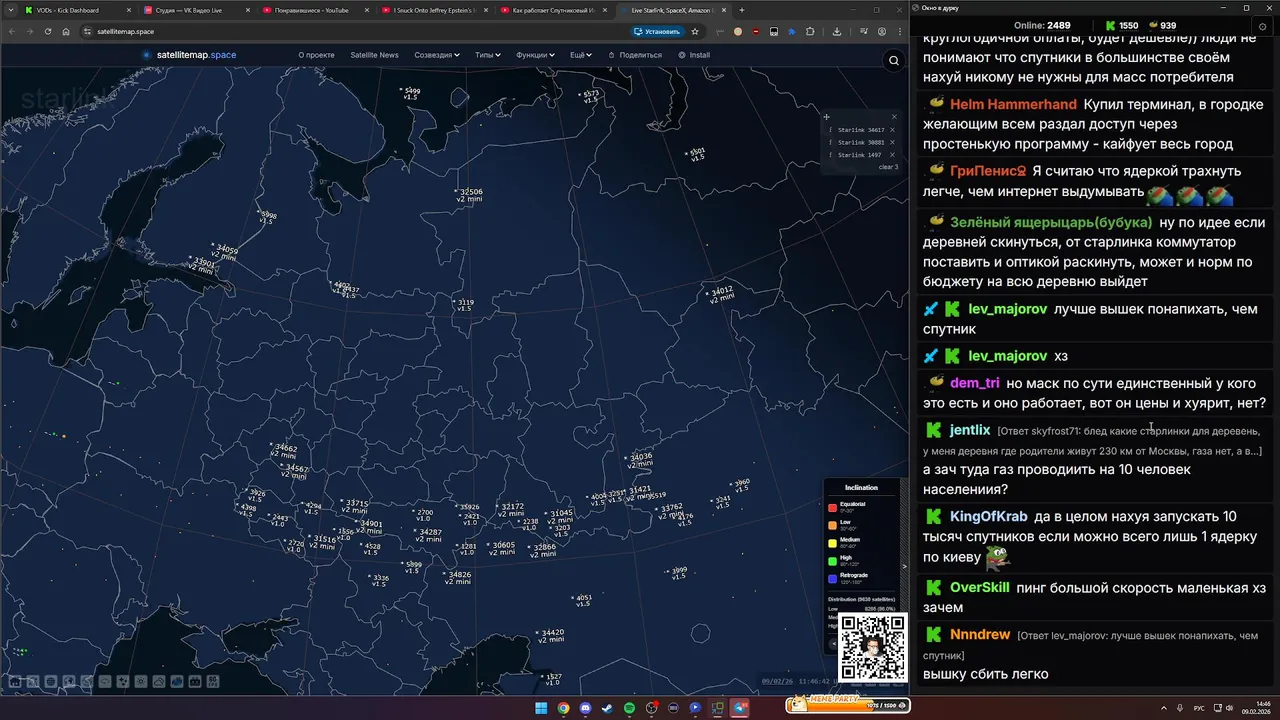The height and width of the screenshot is (720, 1280).
Task: Open Spotify from the taskbar
Action: click(x=629, y=708)
